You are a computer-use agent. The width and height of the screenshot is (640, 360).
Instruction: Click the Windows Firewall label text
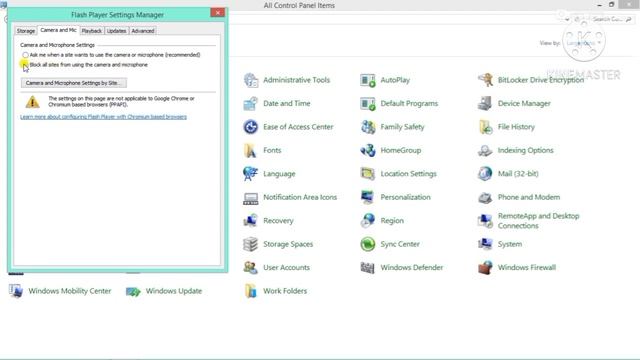[527, 268]
